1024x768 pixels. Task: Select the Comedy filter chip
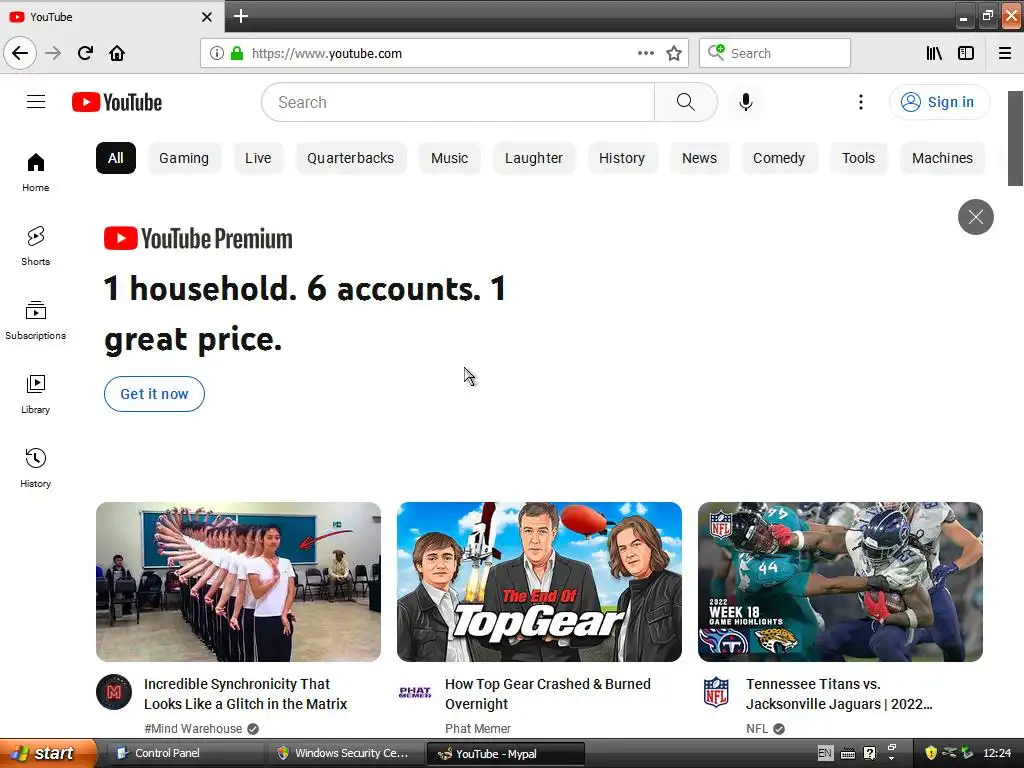pos(779,158)
